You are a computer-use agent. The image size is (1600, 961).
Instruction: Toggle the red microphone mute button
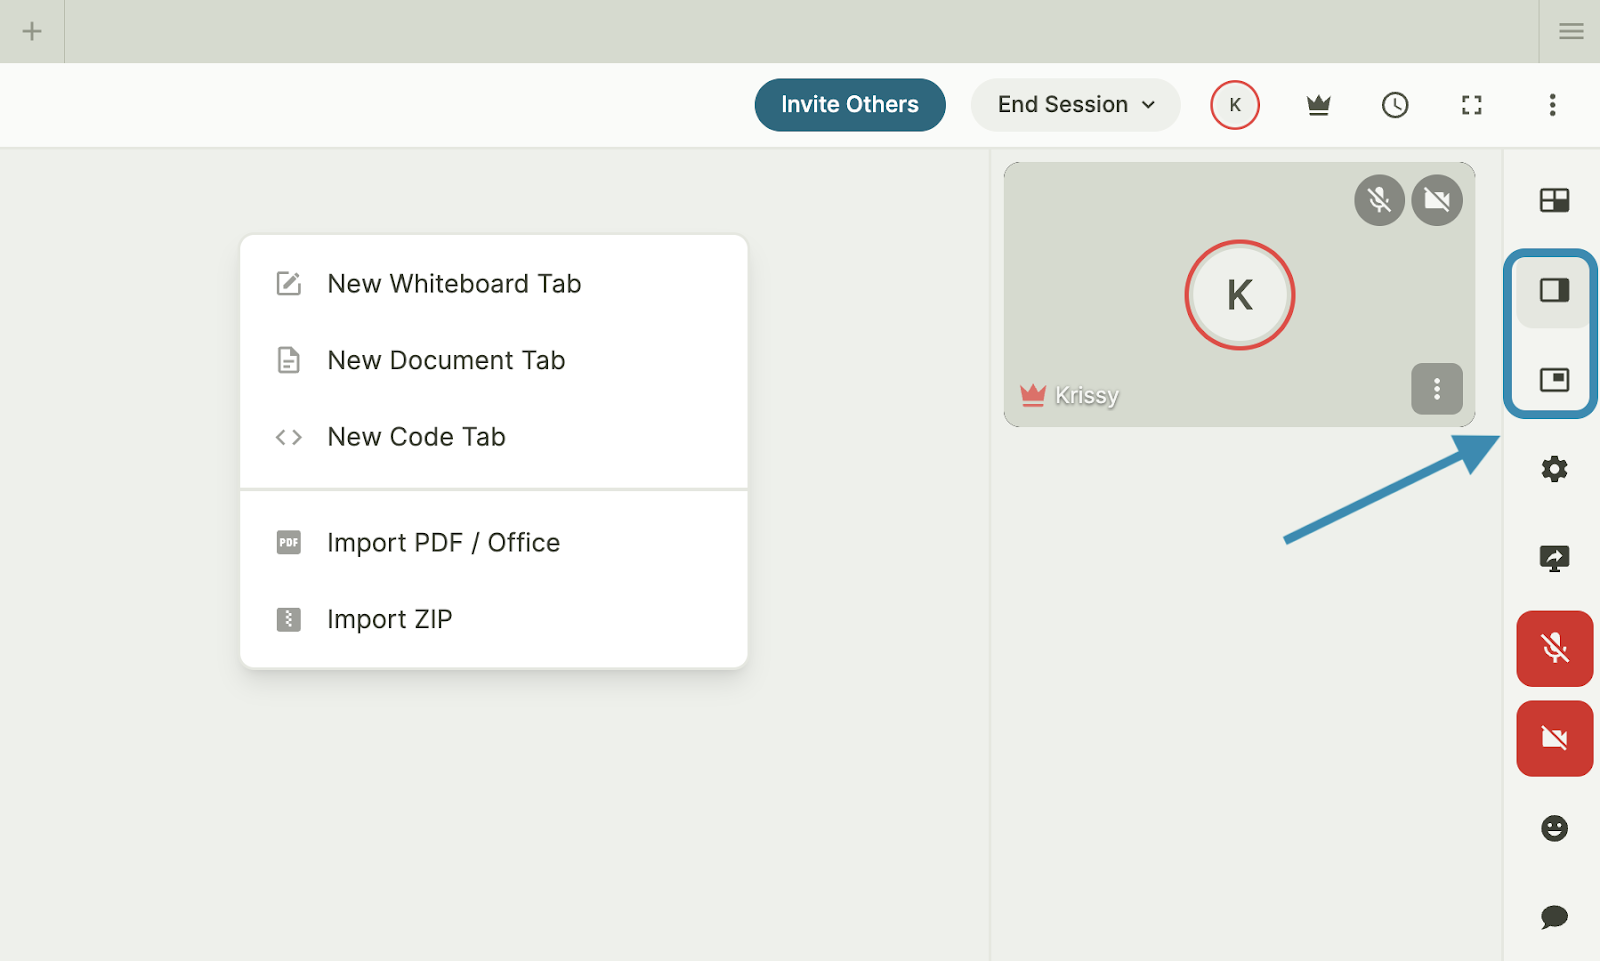point(1554,648)
